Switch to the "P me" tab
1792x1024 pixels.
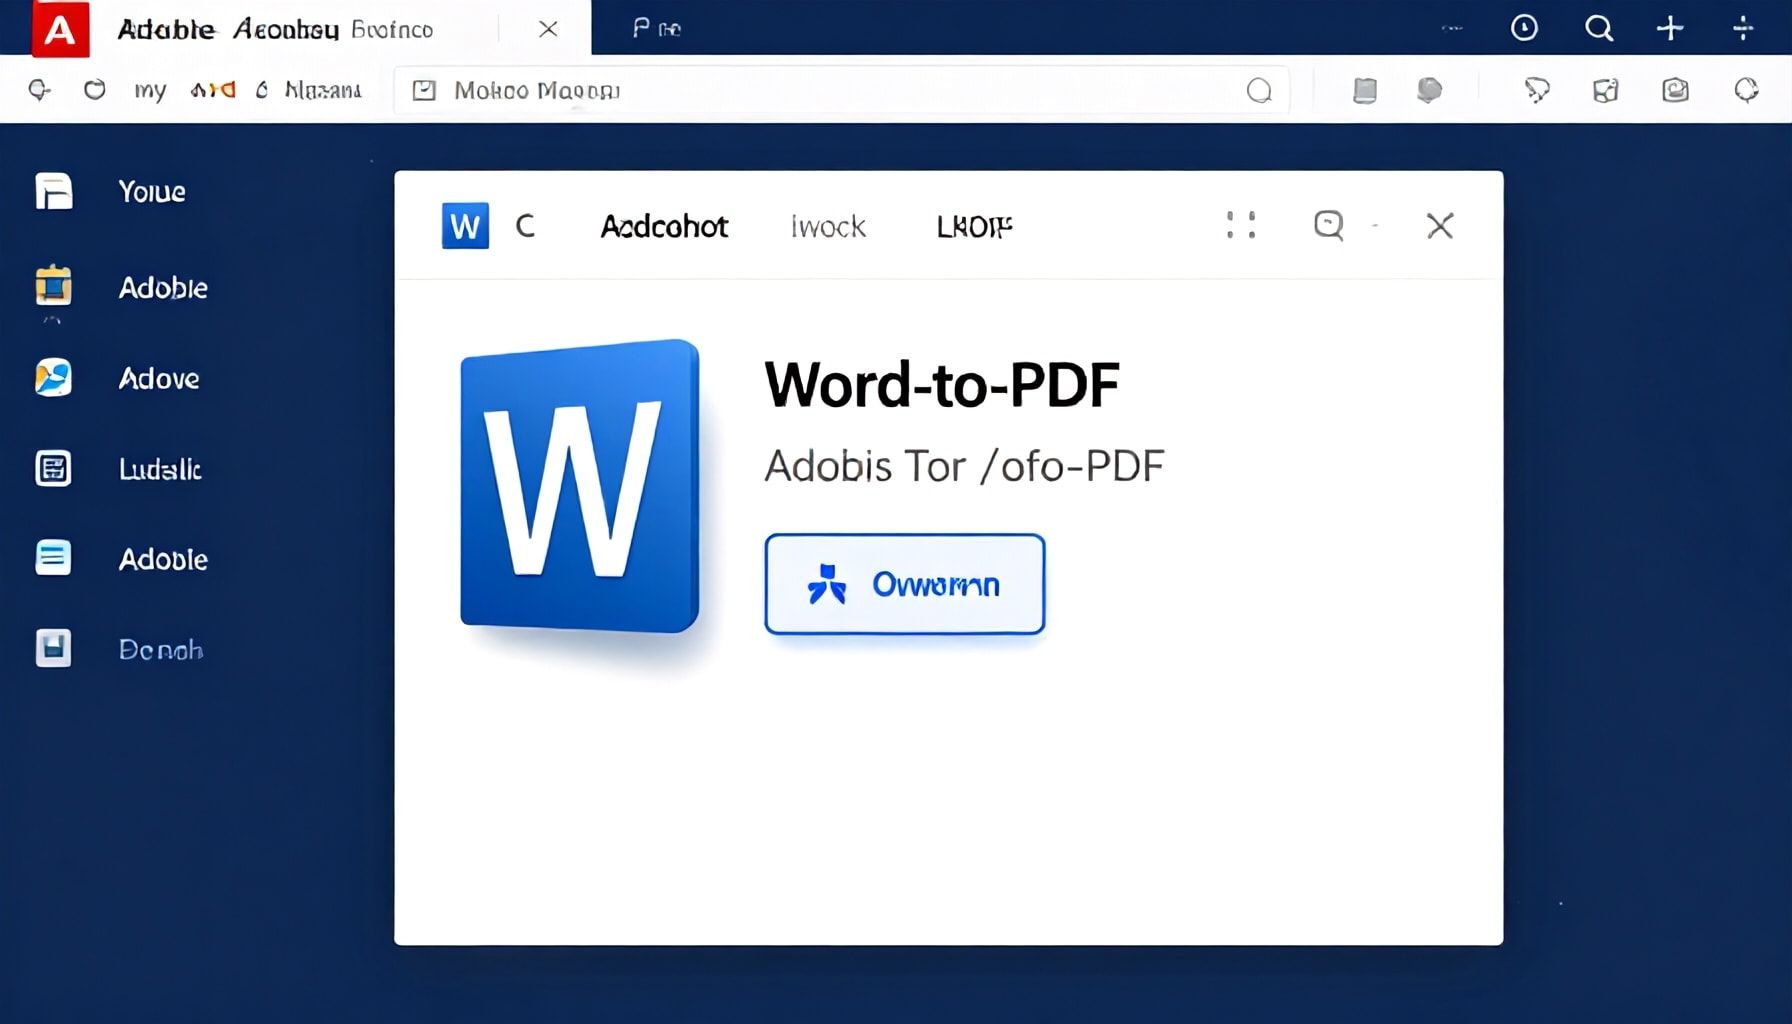coord(657,28)
